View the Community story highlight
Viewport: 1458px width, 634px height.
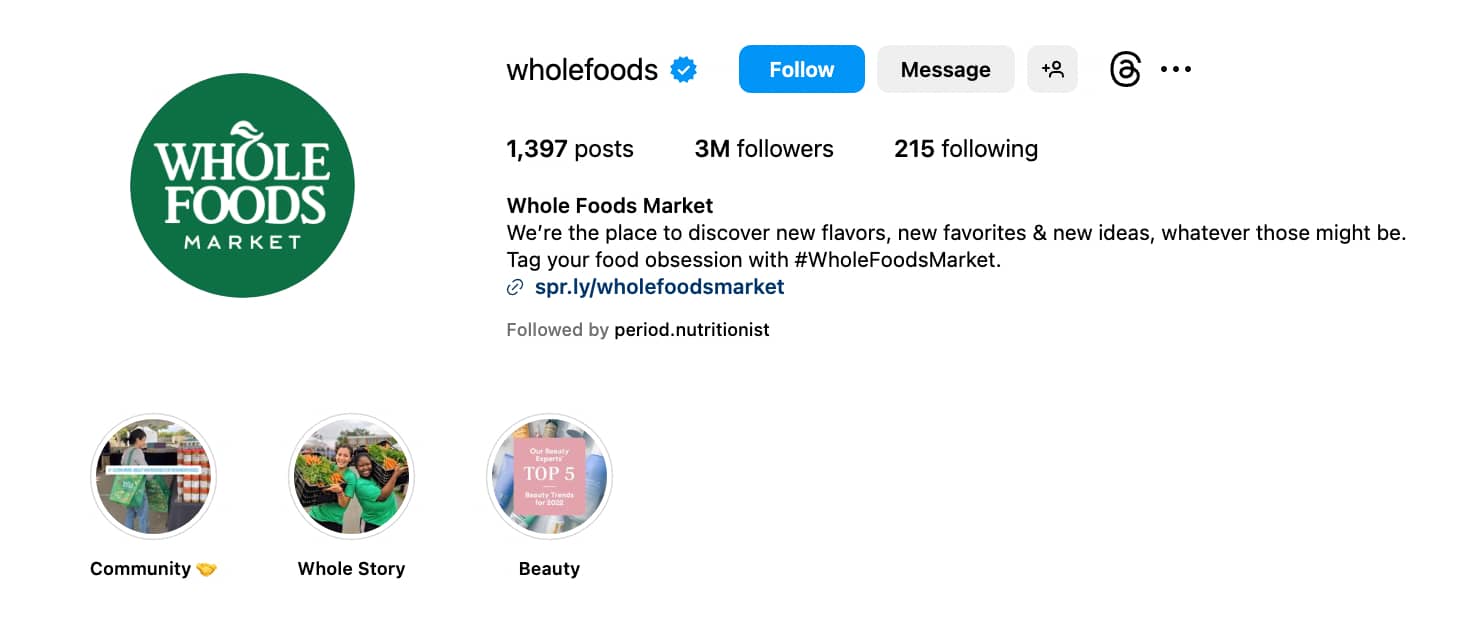(153, 476)
